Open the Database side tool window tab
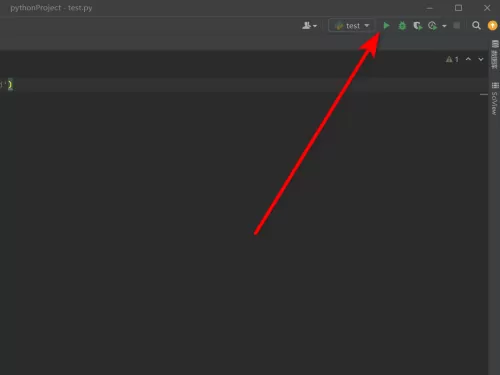 495,55
